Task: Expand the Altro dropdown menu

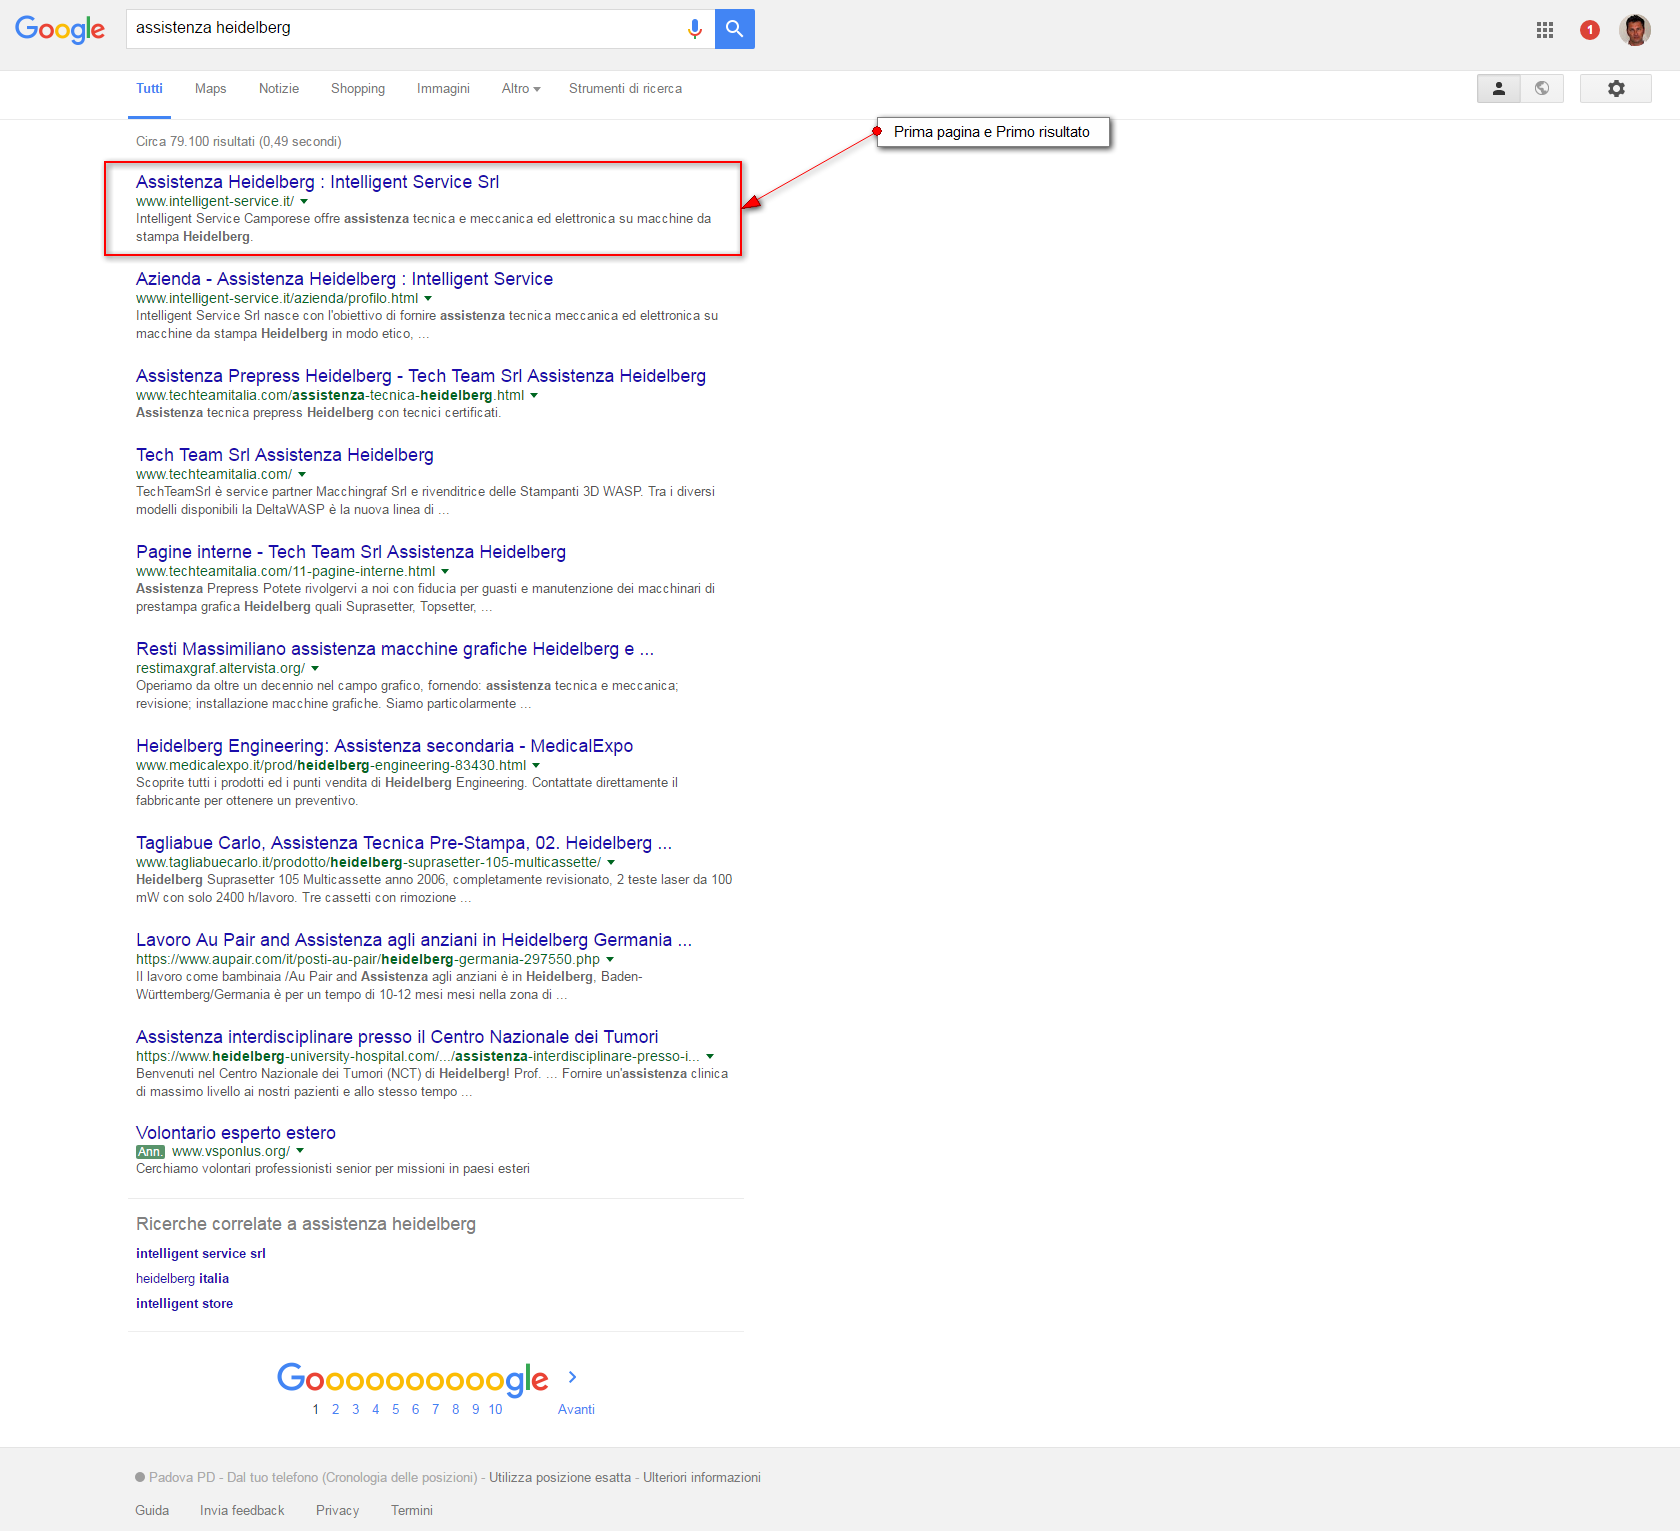Action: click(x=521, y=89)
